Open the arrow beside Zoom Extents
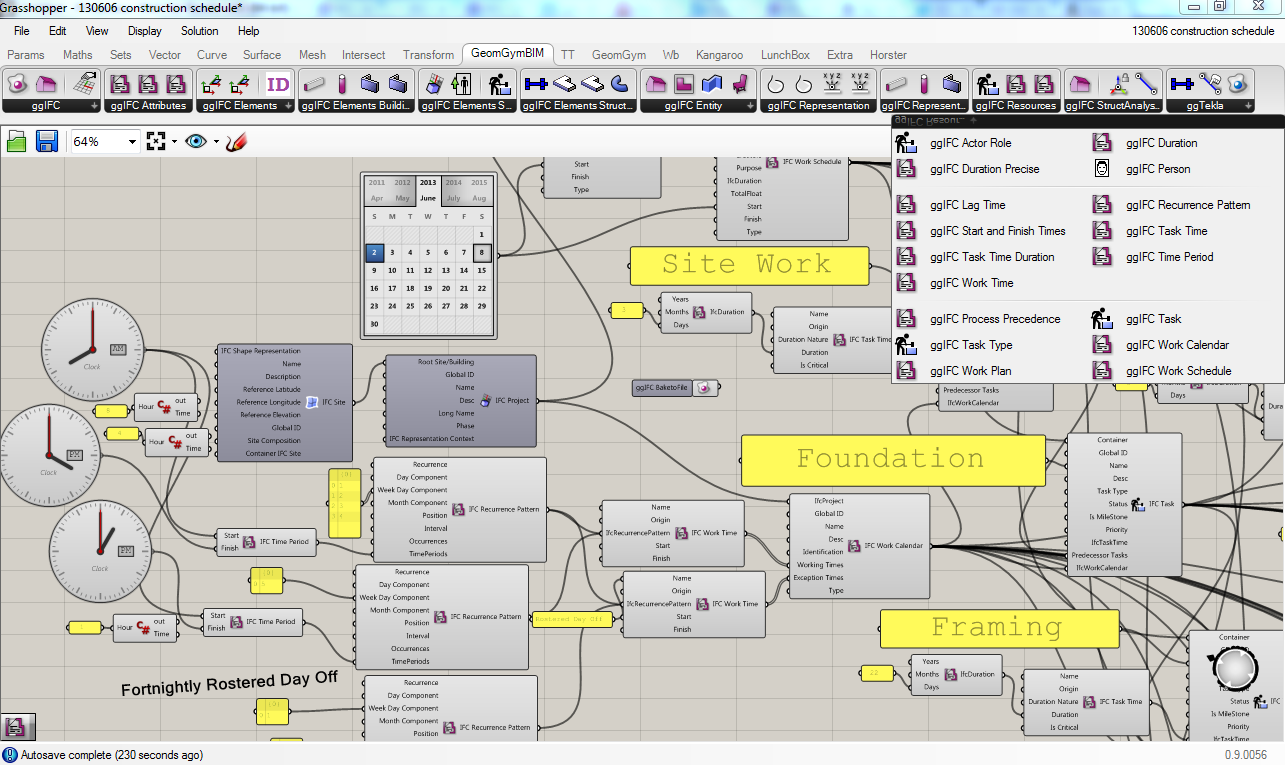 tap(174, 142)
